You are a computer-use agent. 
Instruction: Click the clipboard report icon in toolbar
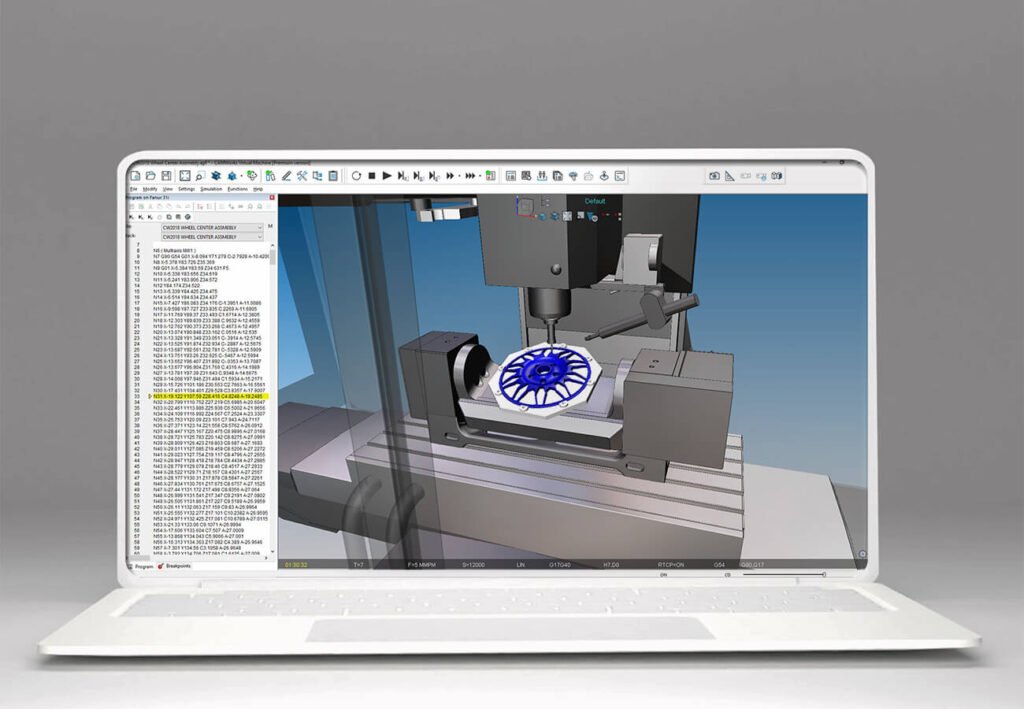click(x=333, y=176)
